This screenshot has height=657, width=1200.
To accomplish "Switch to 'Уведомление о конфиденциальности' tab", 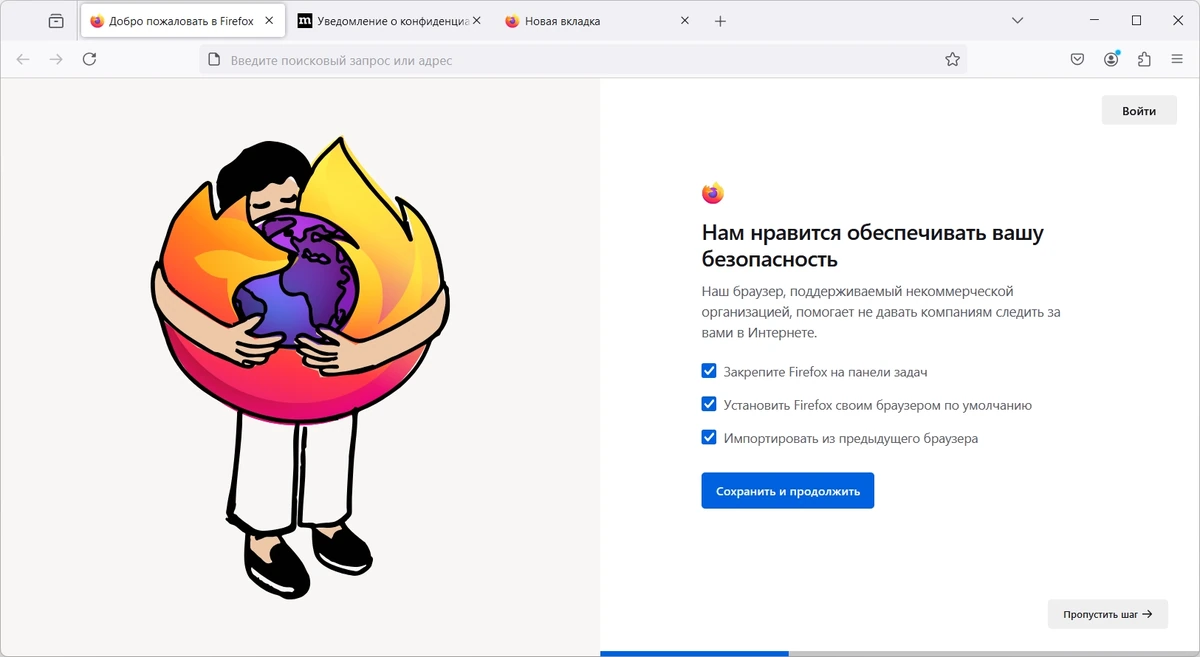I will point(390,21).
